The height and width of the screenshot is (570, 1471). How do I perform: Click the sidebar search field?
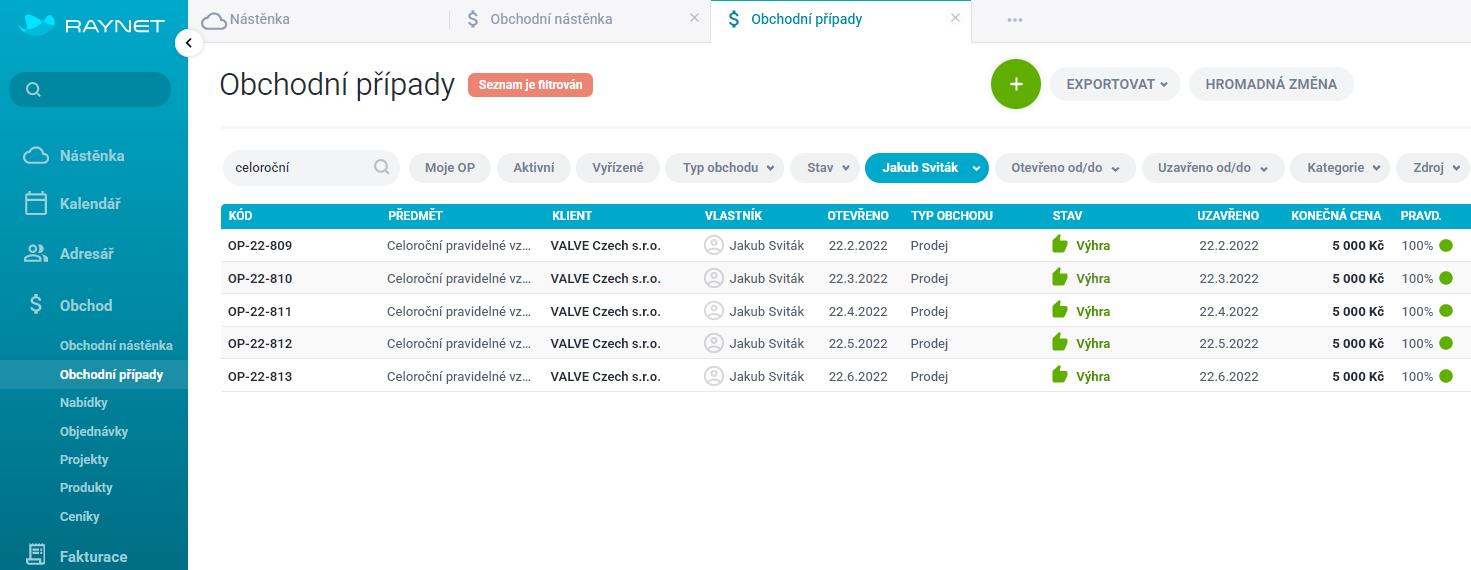click(x=90, y=89)
